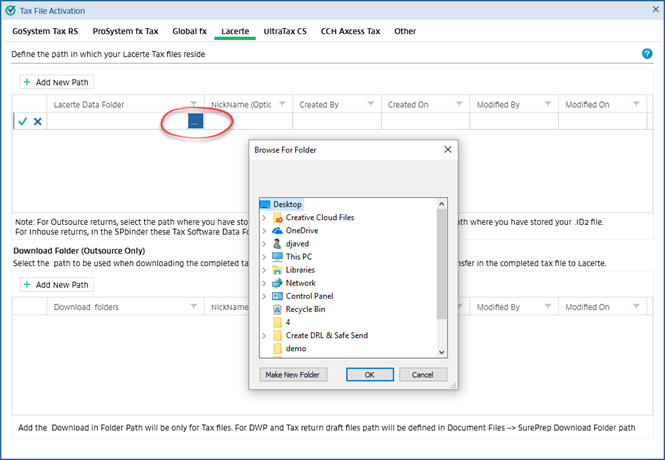The height and width of the screenshot is (460, 665).
Task: Expand the Libraries tree node
Action: click(264, 270)
